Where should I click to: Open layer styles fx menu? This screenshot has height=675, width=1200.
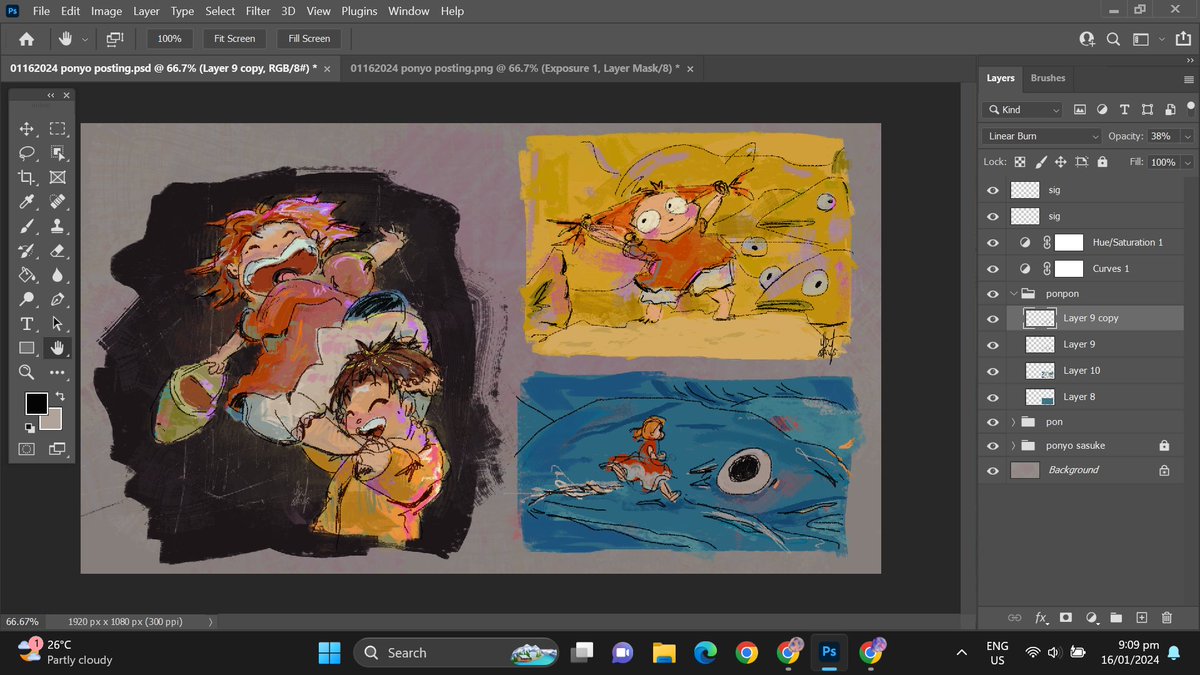[1041, 618]
